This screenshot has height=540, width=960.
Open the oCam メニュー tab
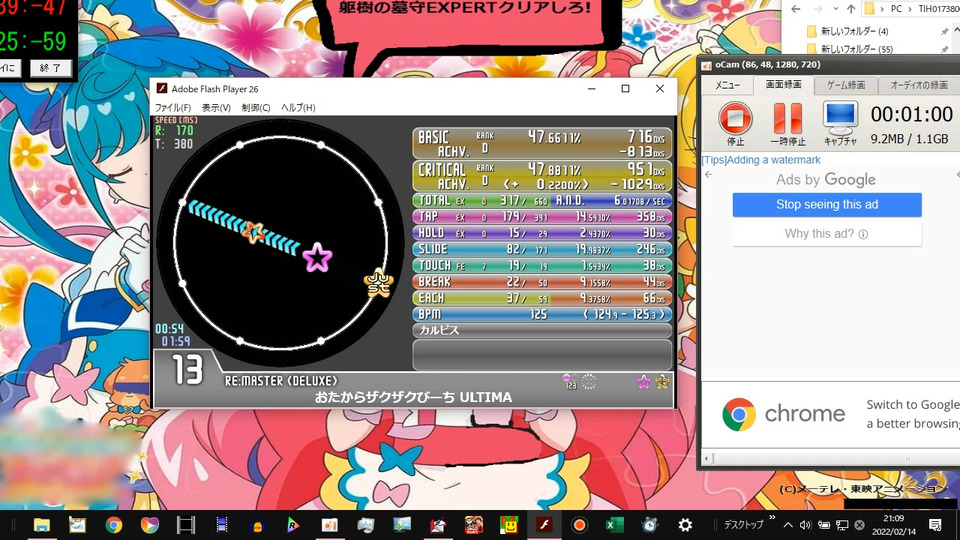point(727,85)
